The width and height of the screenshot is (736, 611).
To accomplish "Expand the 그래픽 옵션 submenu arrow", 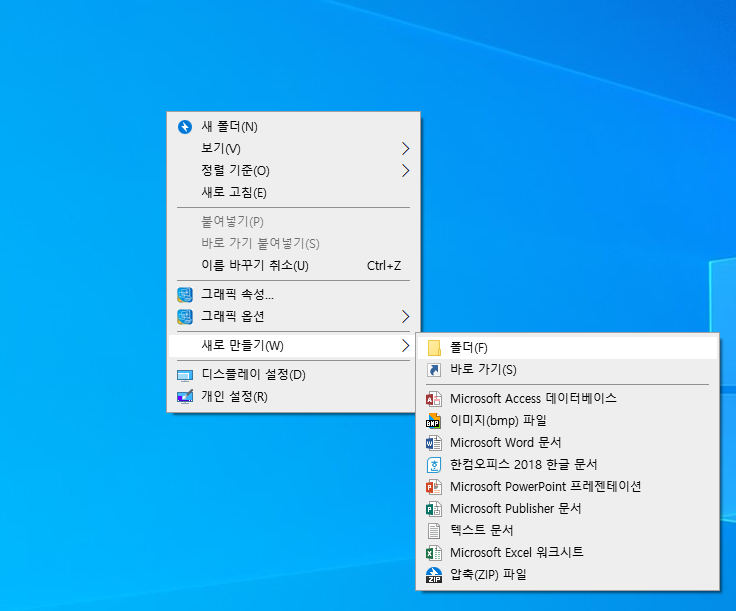I will [405, 317].
